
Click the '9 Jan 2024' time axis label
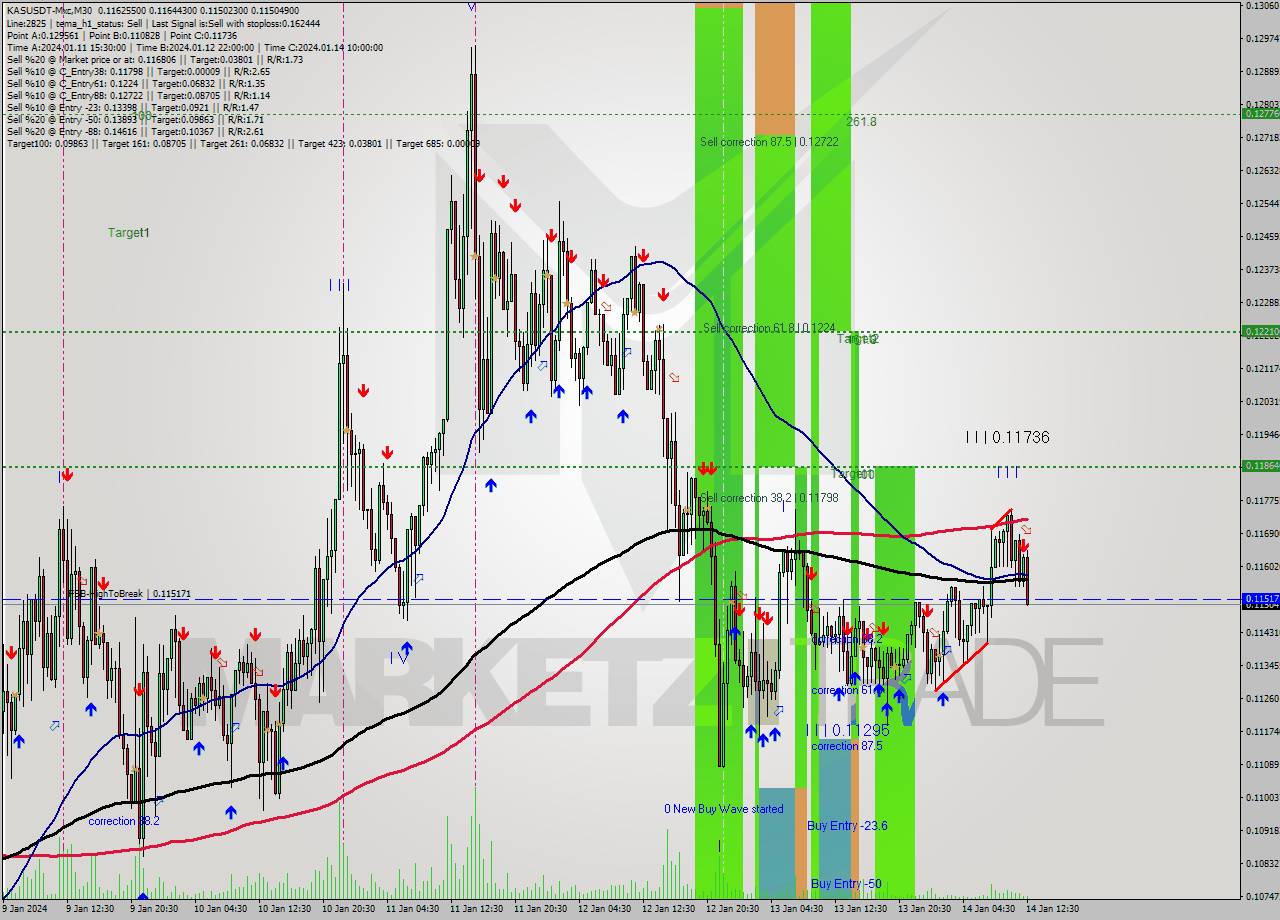click(x=26, y=909)
